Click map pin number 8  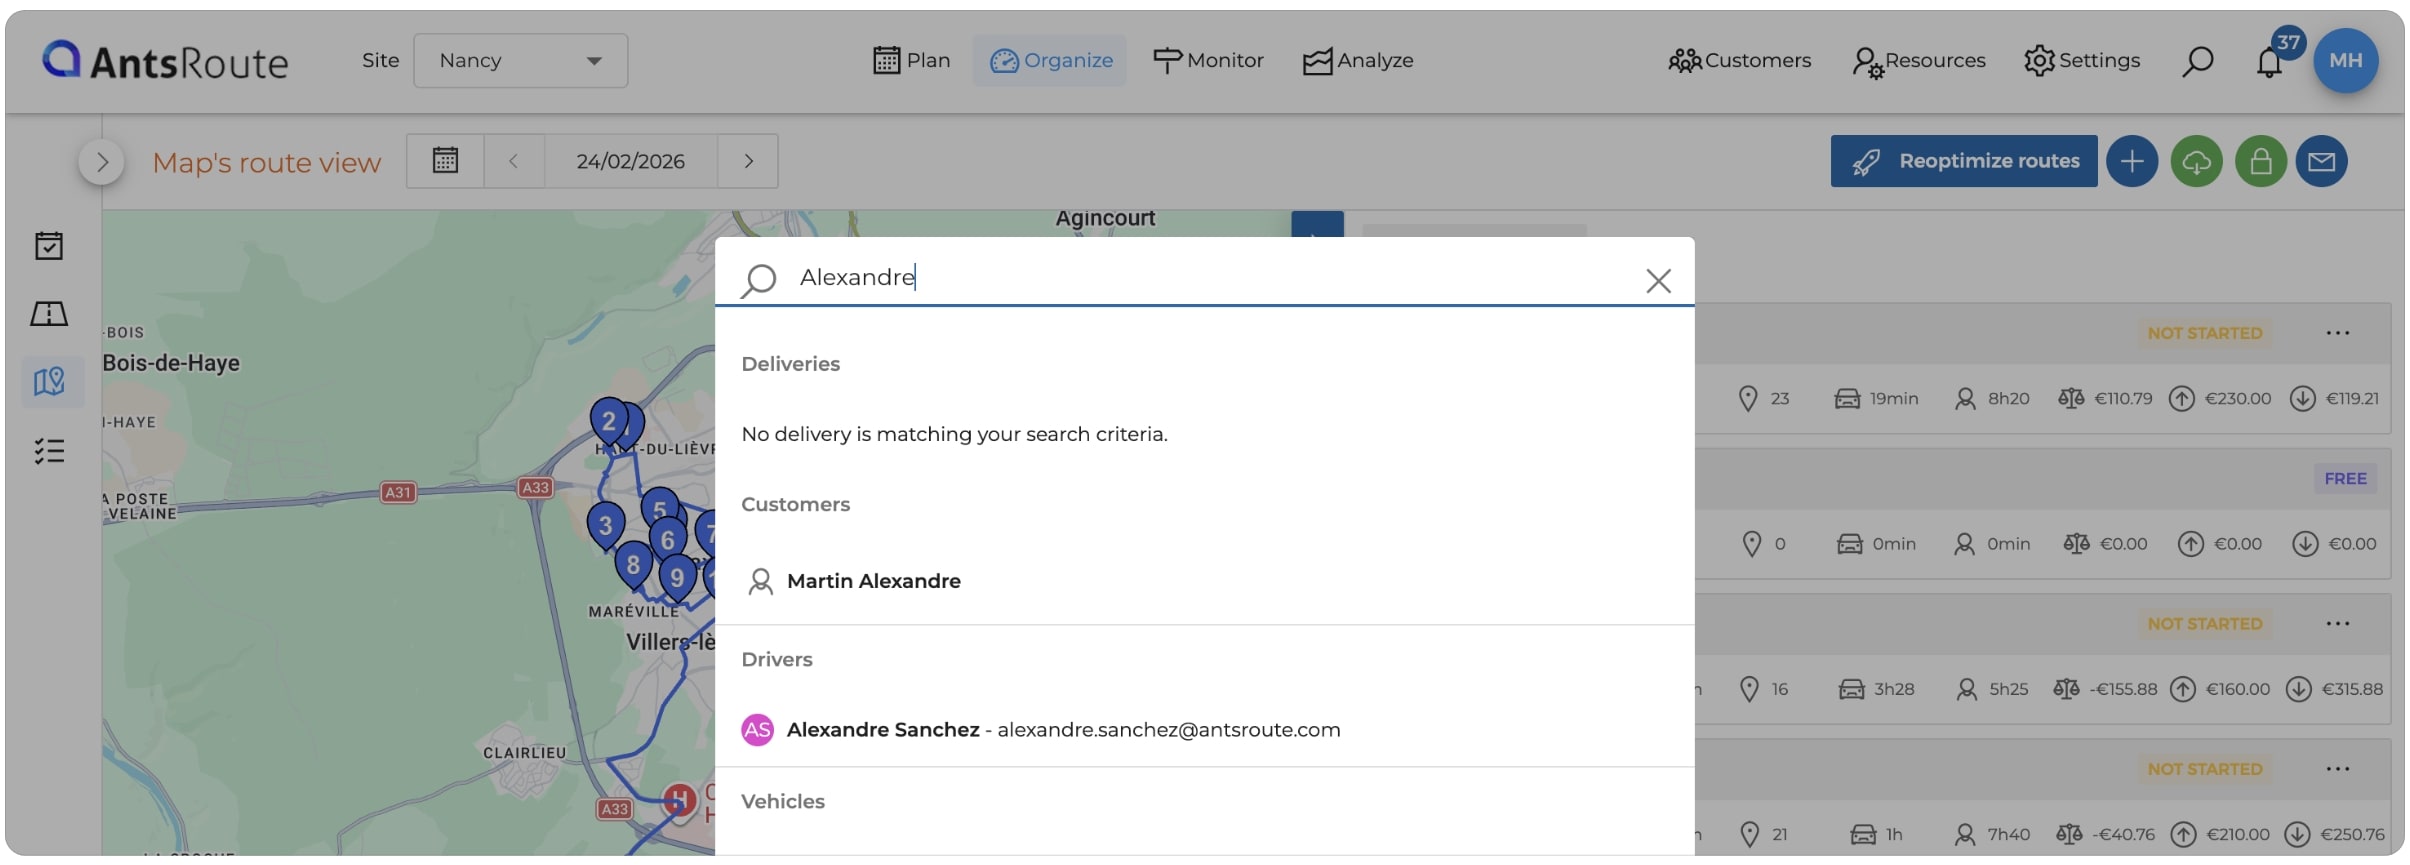coord(633,564)
